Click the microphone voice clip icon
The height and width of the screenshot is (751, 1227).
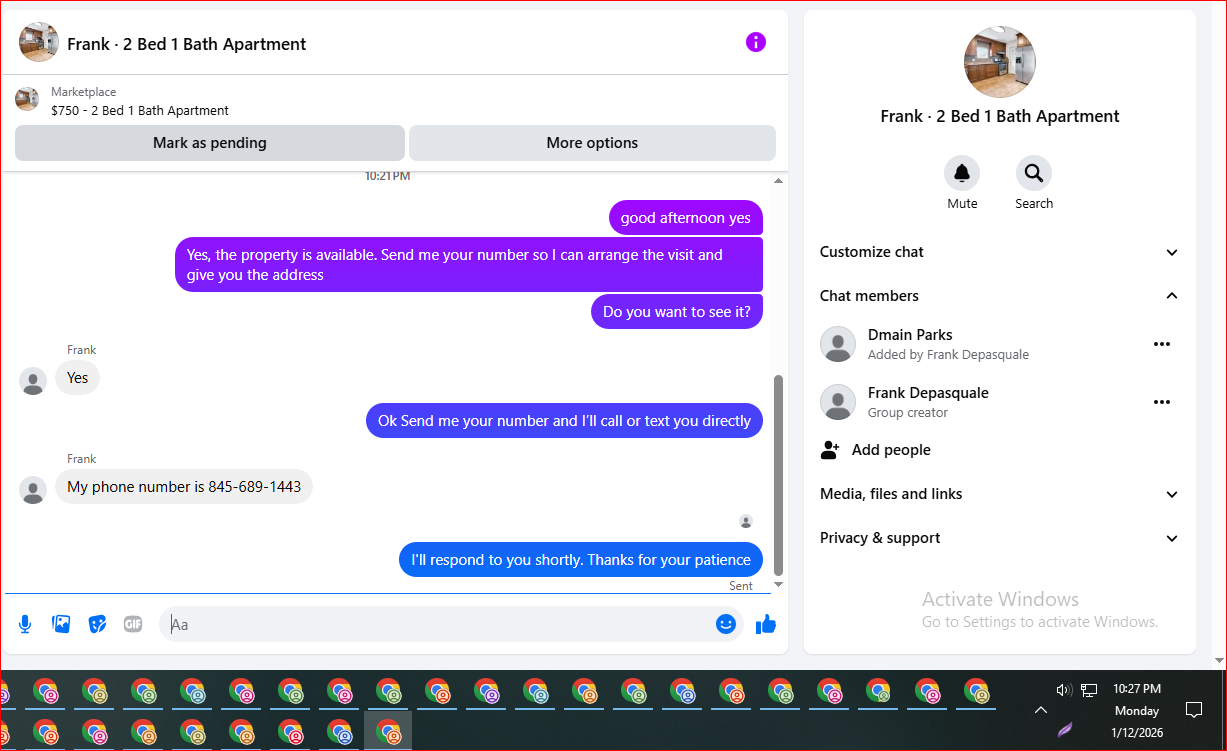click(x=25, y=624)
